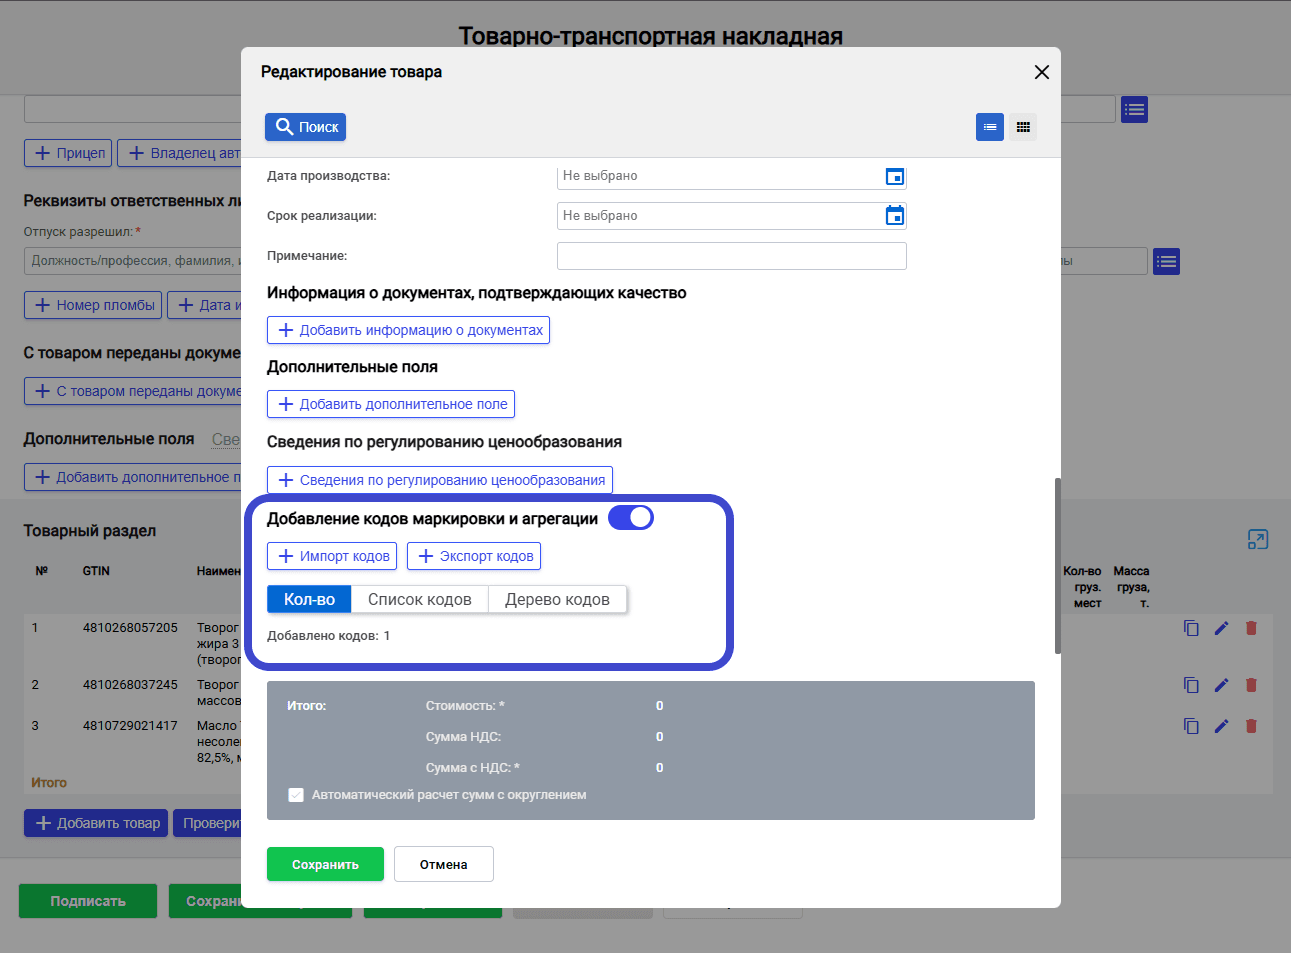Copy row 3 with duplicate icon

[x=1191, y=726]
